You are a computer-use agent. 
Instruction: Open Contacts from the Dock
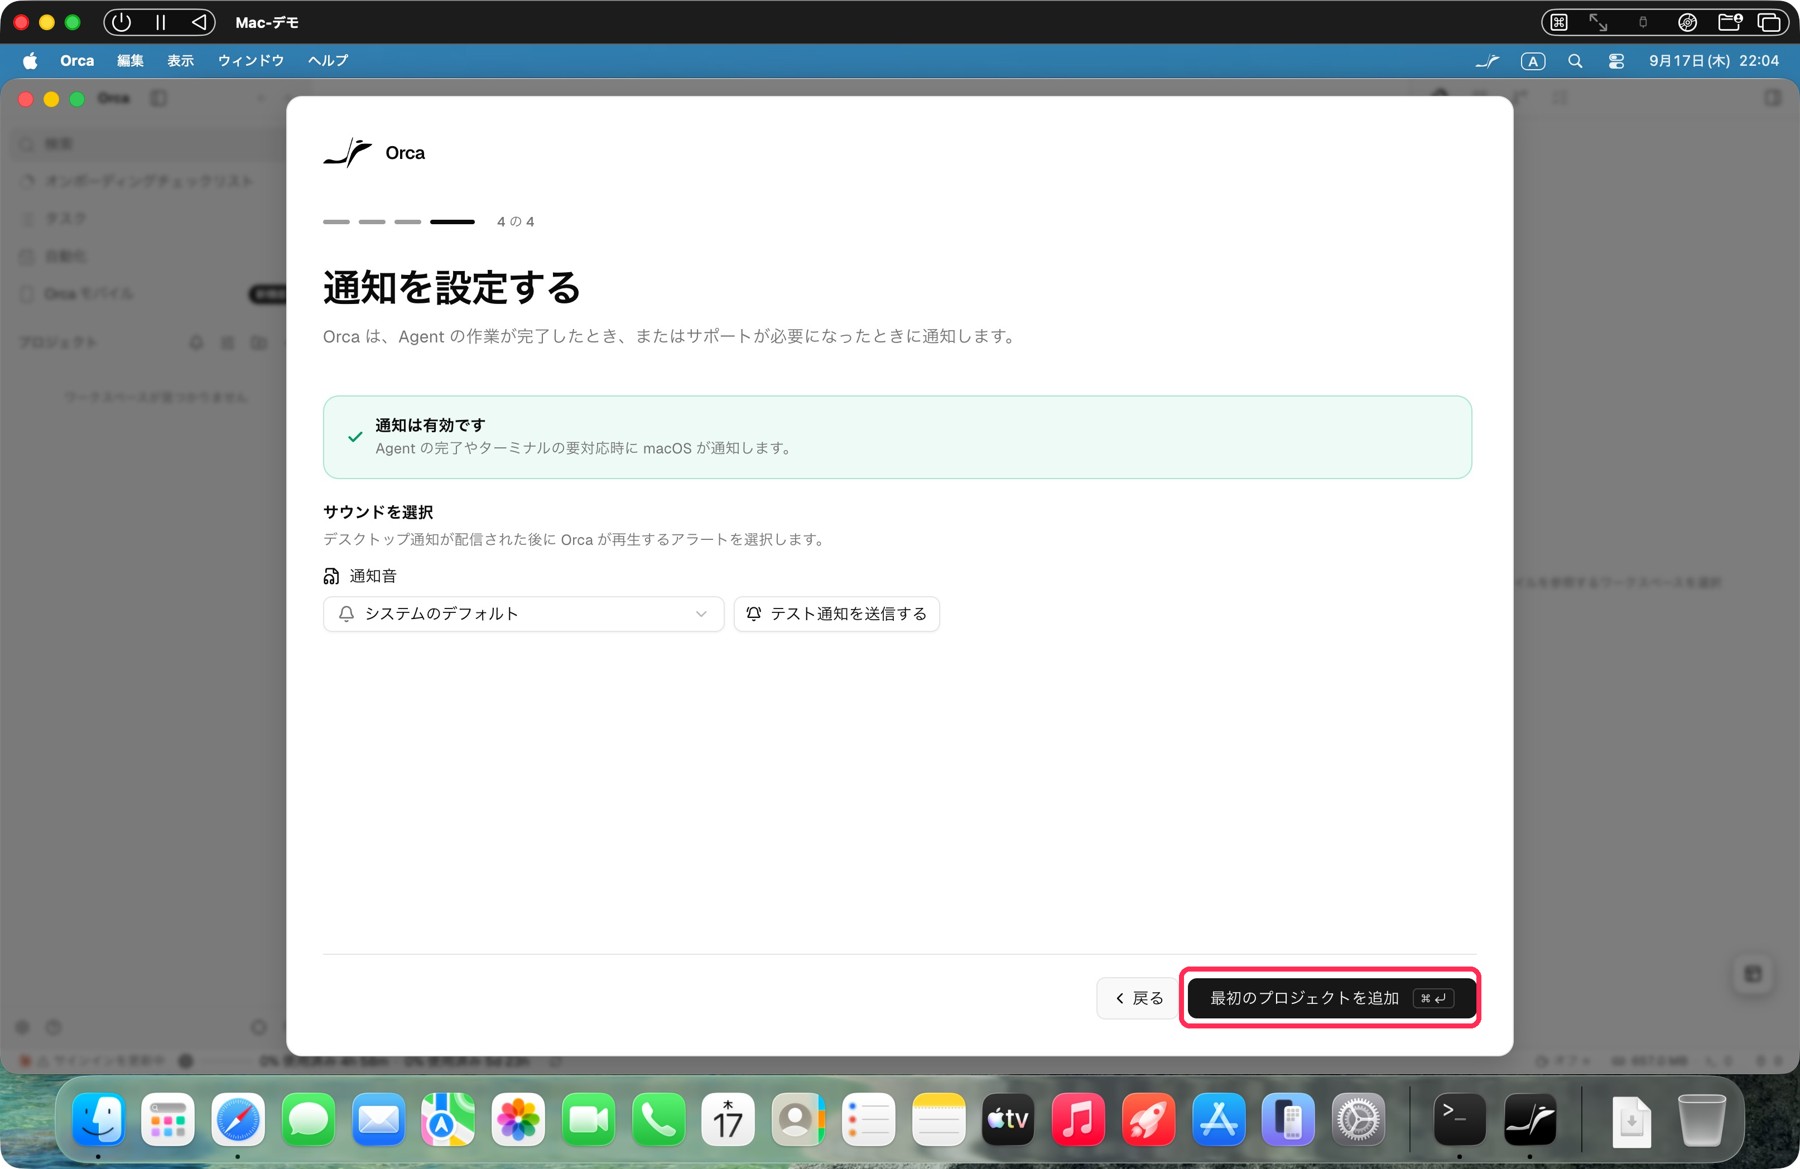pyautogui.click(x=798, y=1120)
